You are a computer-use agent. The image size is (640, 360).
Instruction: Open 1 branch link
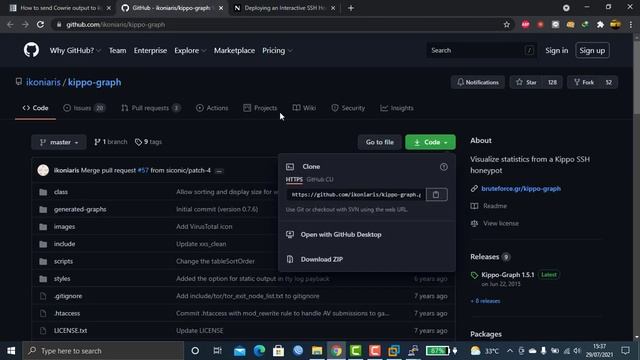pos(111,142)
